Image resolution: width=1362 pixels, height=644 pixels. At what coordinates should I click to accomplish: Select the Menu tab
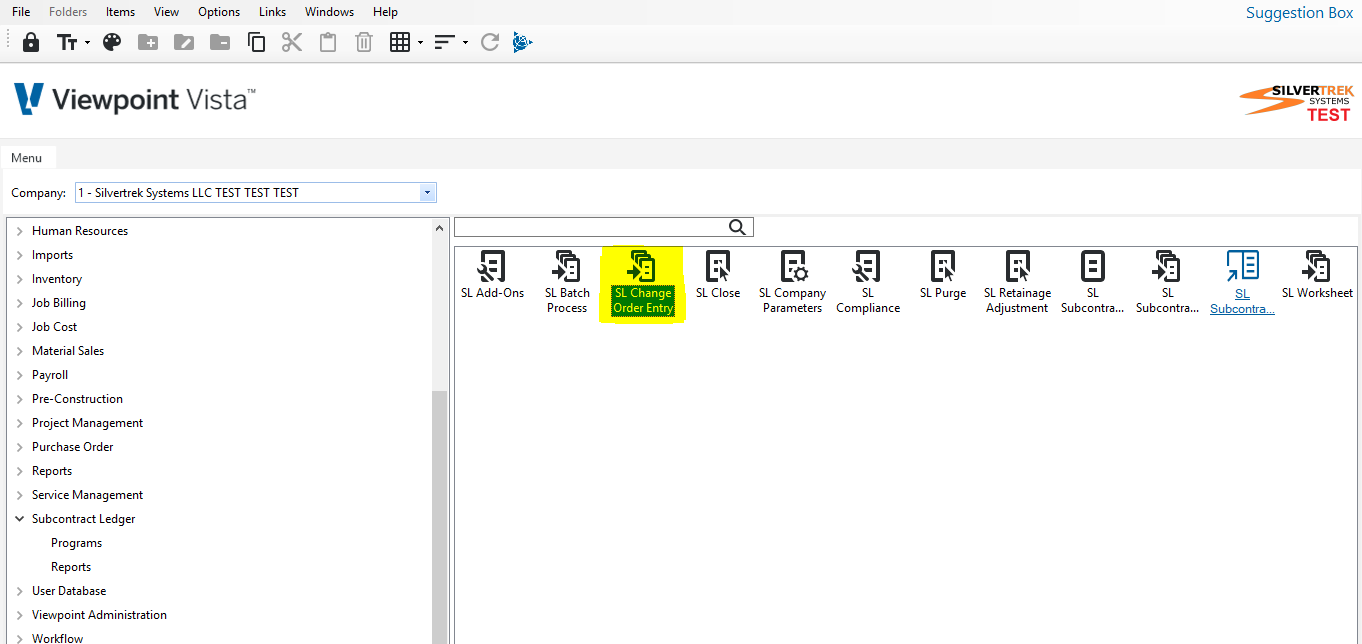pyautogui.click(x=27, y=158)
